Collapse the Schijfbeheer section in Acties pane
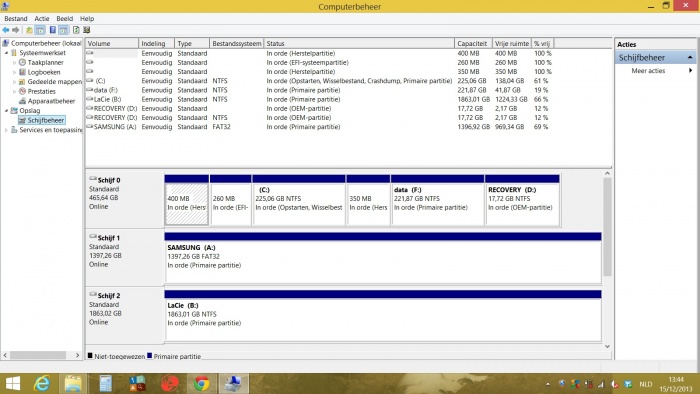 [x=690, y=58]
